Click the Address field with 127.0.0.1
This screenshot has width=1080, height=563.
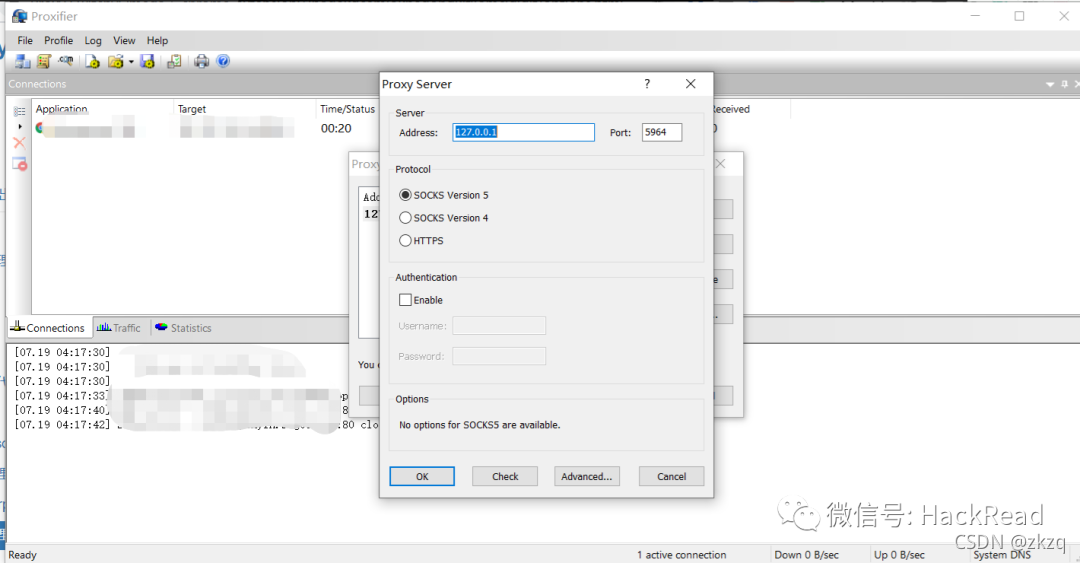523,132
